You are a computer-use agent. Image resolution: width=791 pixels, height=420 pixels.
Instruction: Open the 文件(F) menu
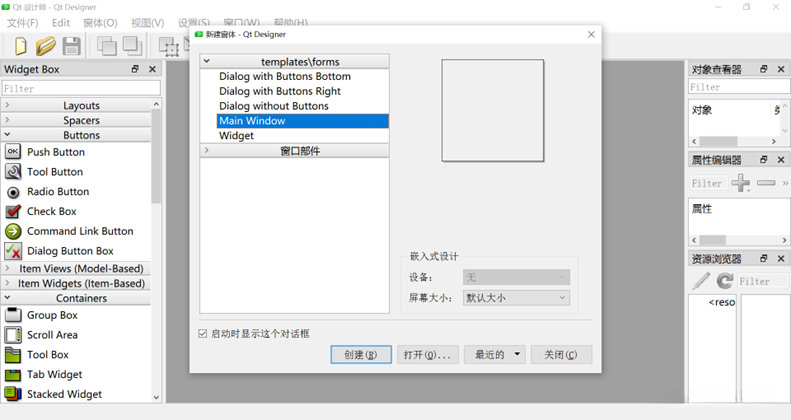coord(22,23)
